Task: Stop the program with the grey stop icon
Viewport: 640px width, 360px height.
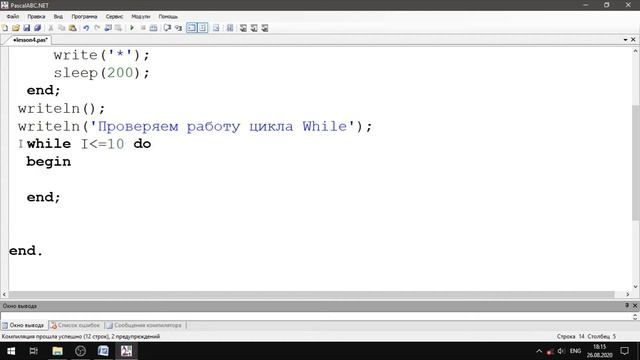Action: point(143,28)
